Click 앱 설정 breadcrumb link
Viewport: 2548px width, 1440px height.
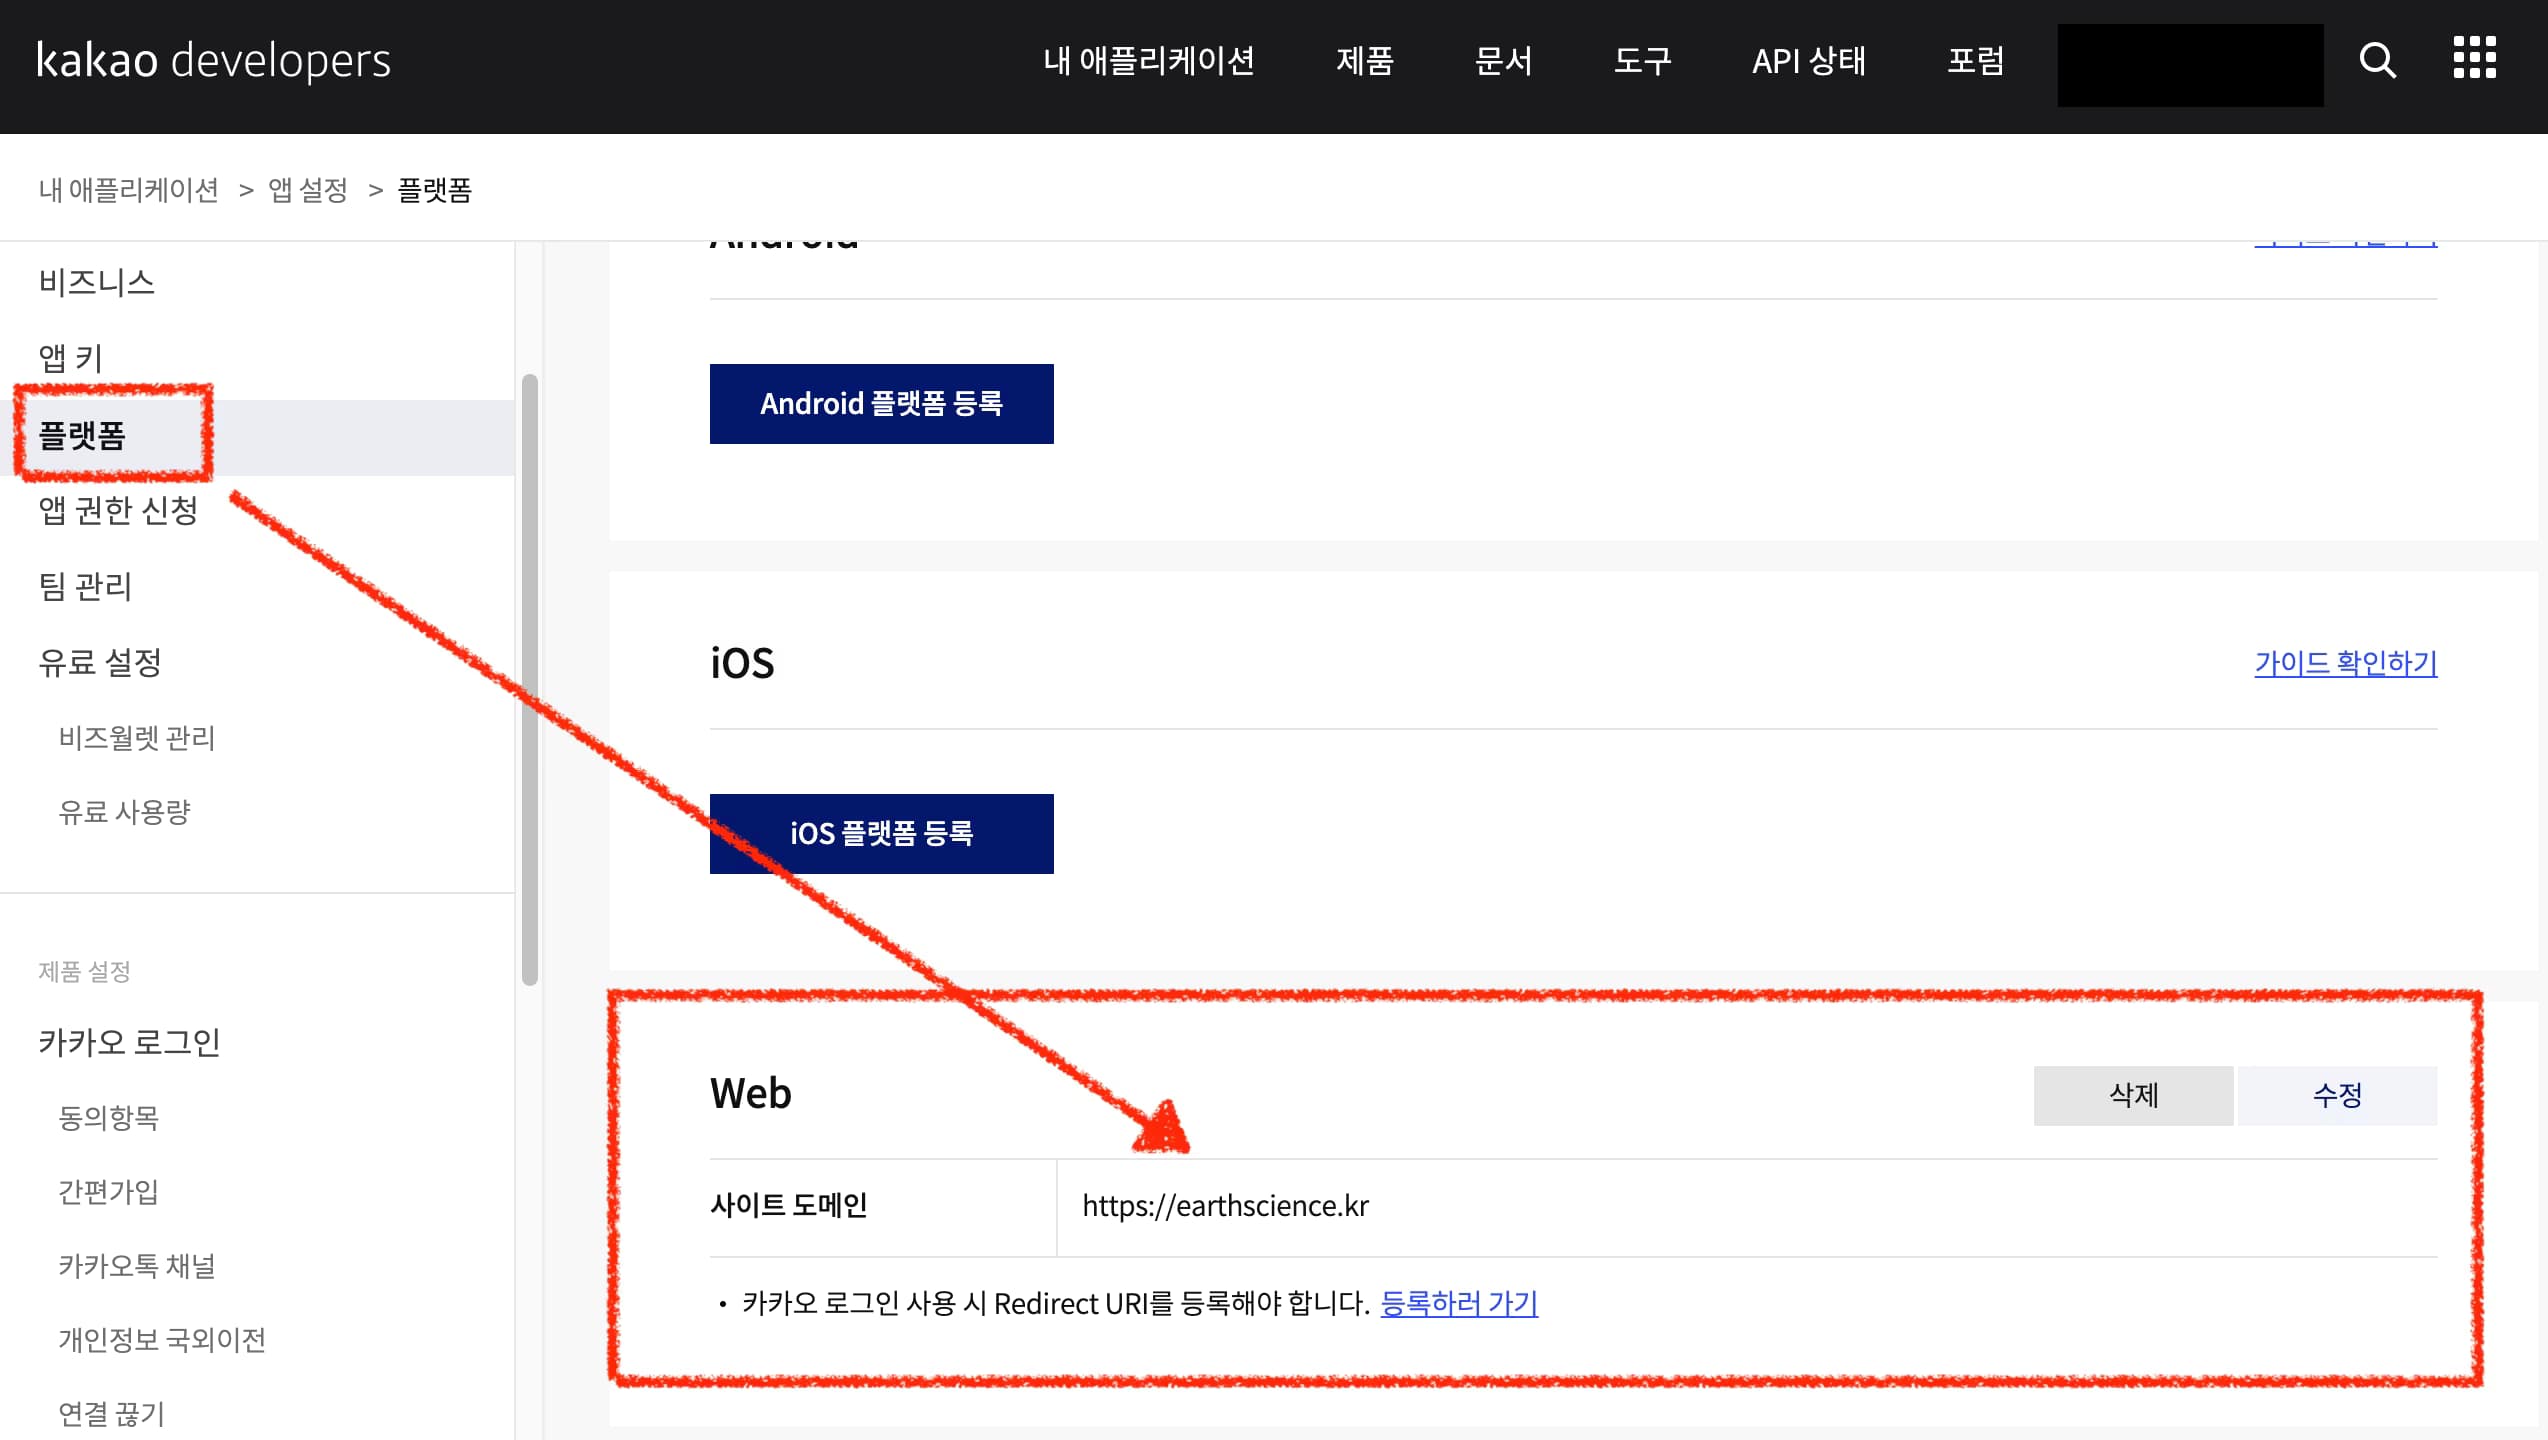(x=308, y=190)
